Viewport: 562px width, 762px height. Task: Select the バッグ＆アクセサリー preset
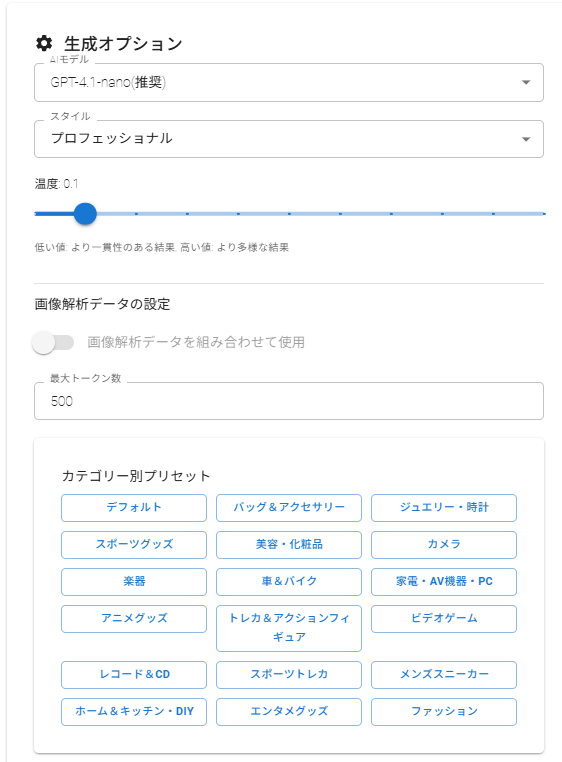tap(289, 508)
